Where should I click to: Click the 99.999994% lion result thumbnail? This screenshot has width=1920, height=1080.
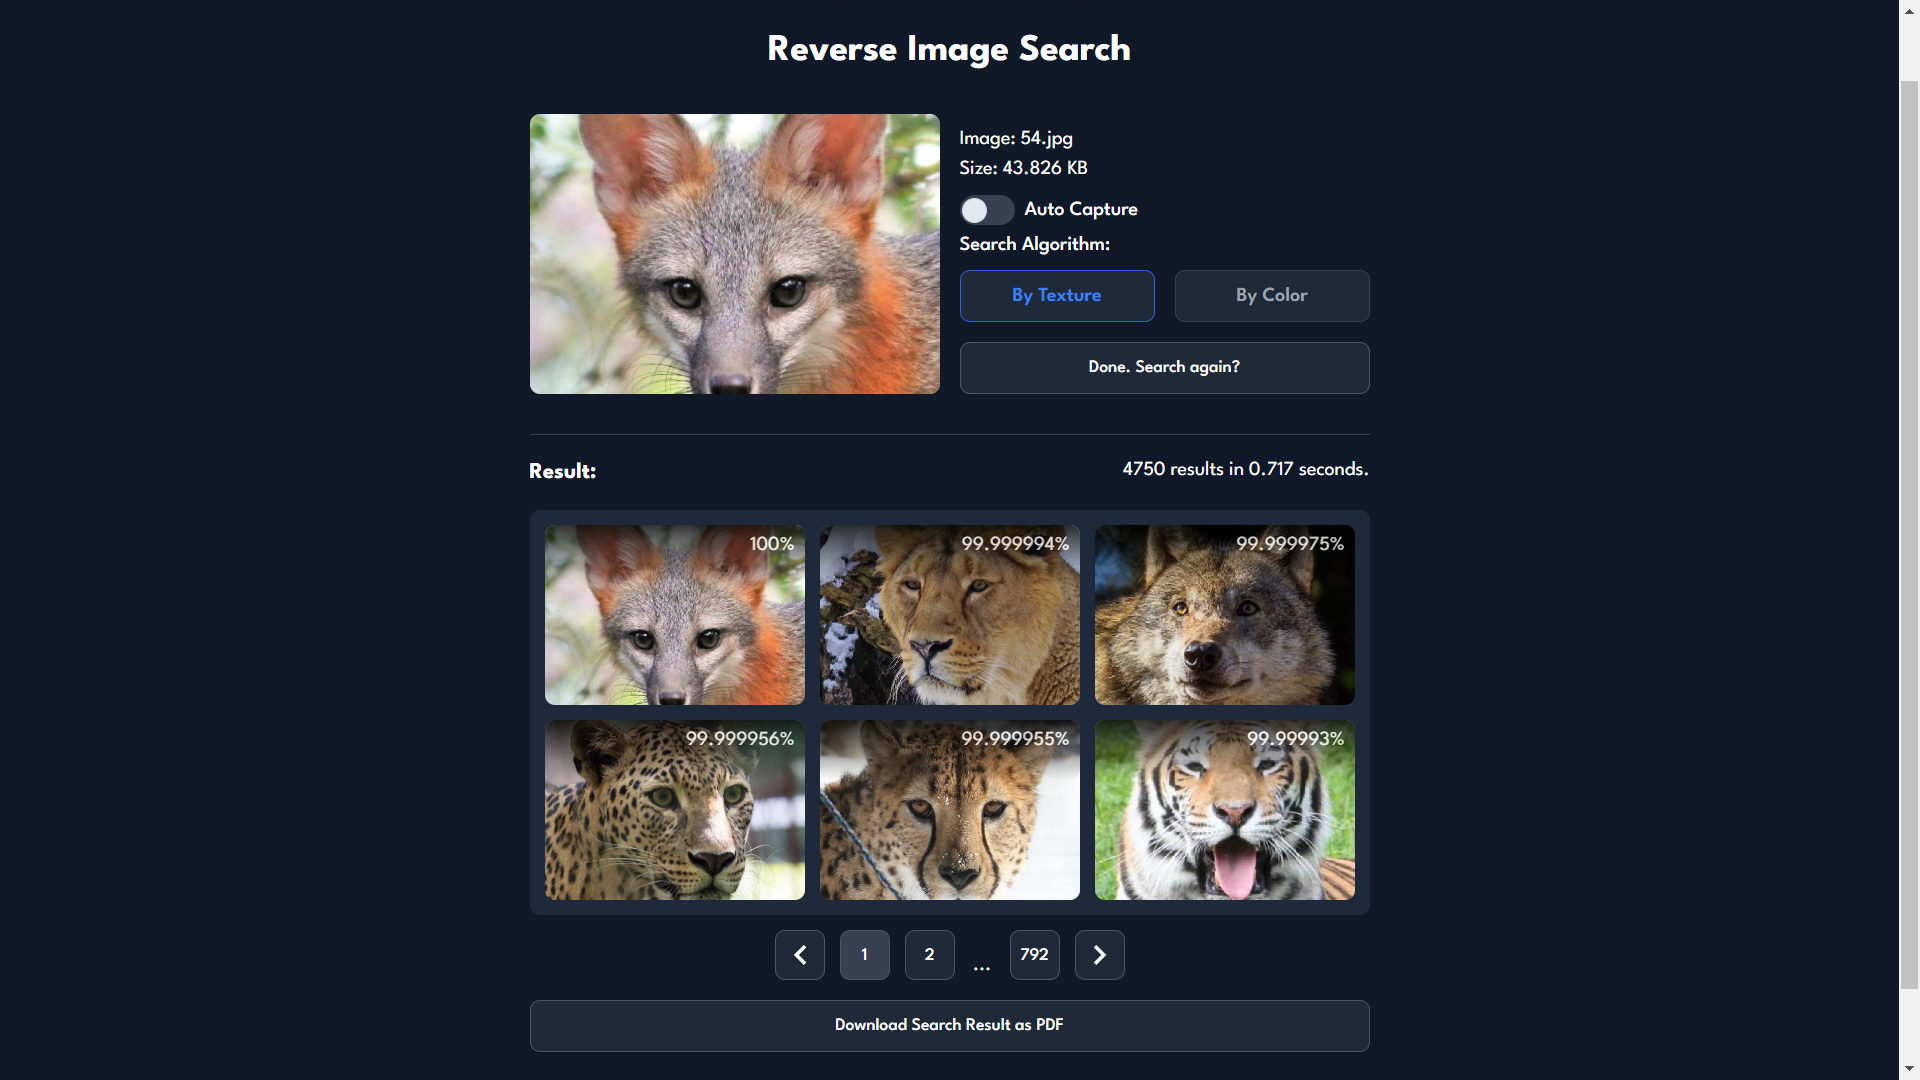948,613
